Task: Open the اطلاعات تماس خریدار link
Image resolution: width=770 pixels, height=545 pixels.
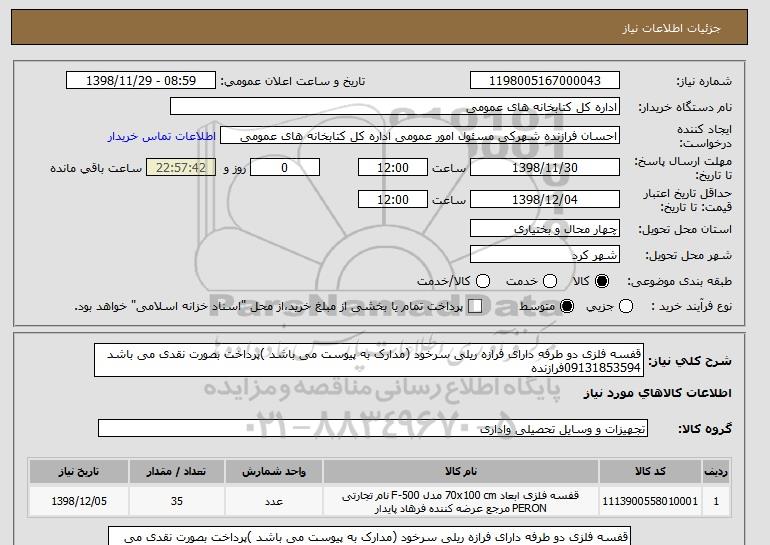Action: pos(162,136)
